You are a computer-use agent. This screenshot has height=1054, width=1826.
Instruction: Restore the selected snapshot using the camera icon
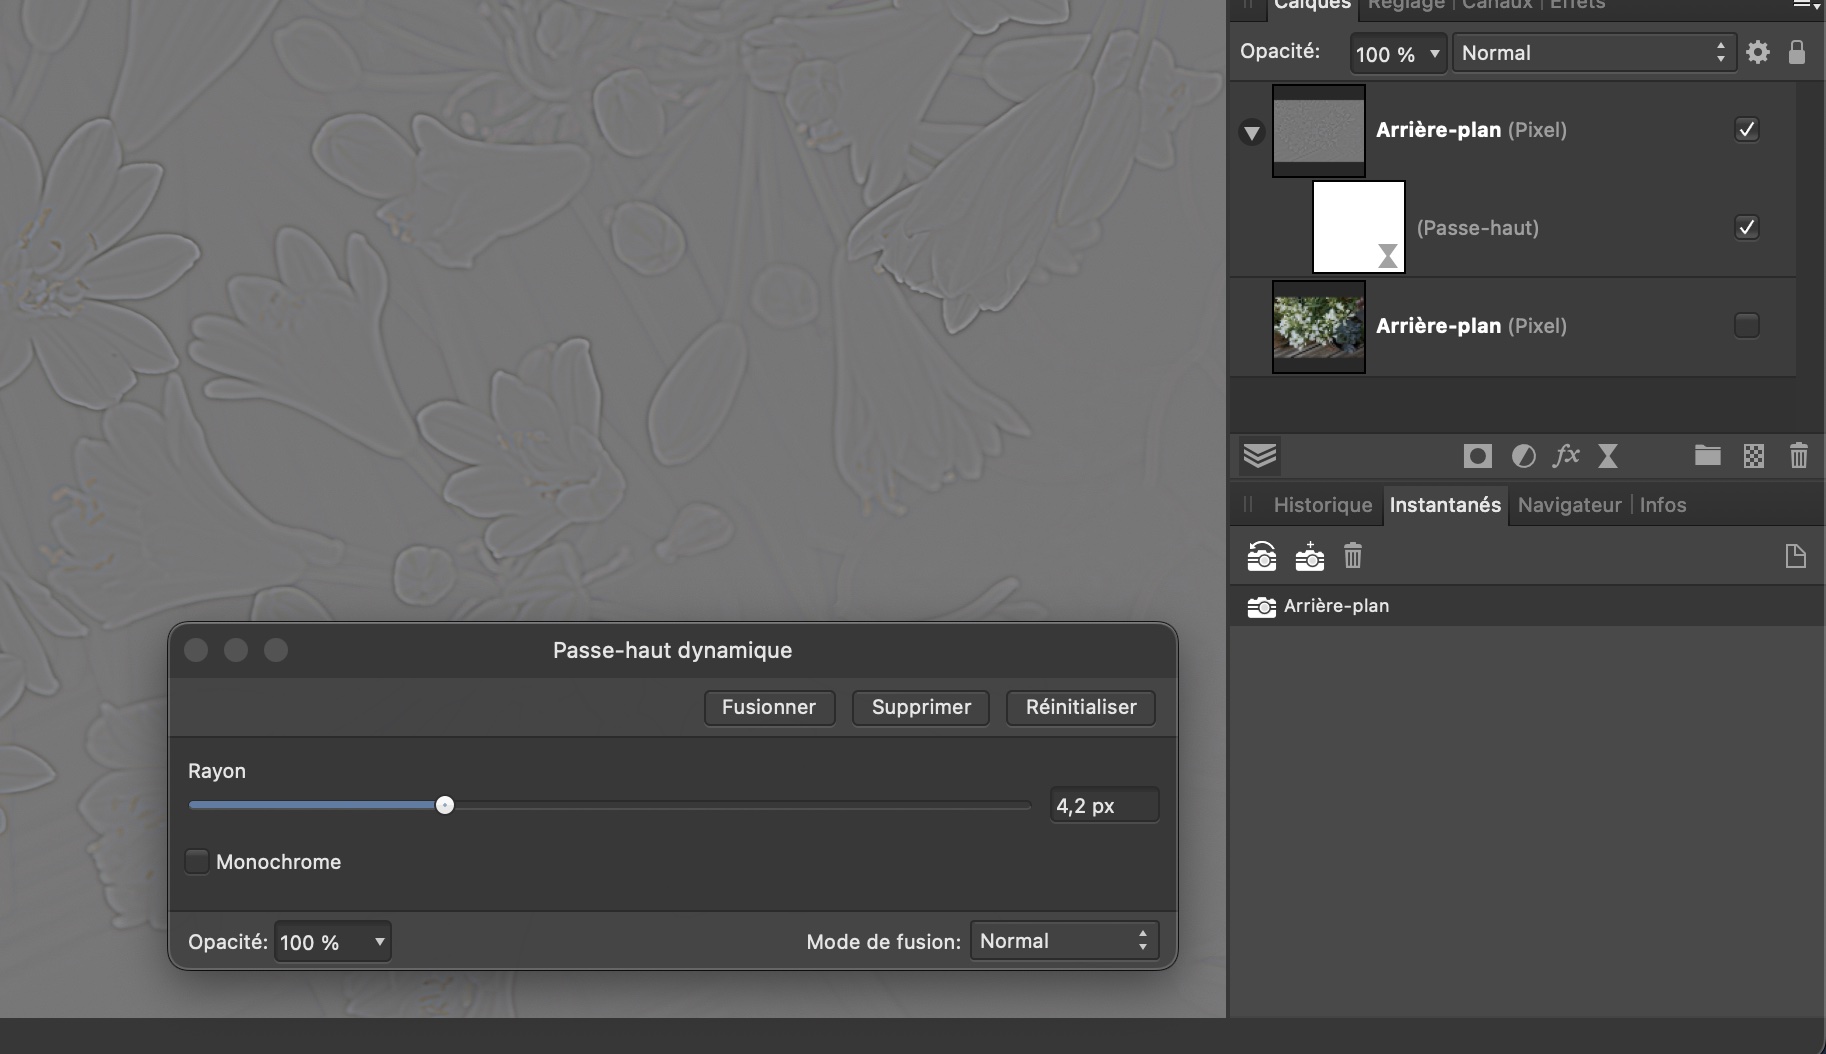[x=1262, y=556]
